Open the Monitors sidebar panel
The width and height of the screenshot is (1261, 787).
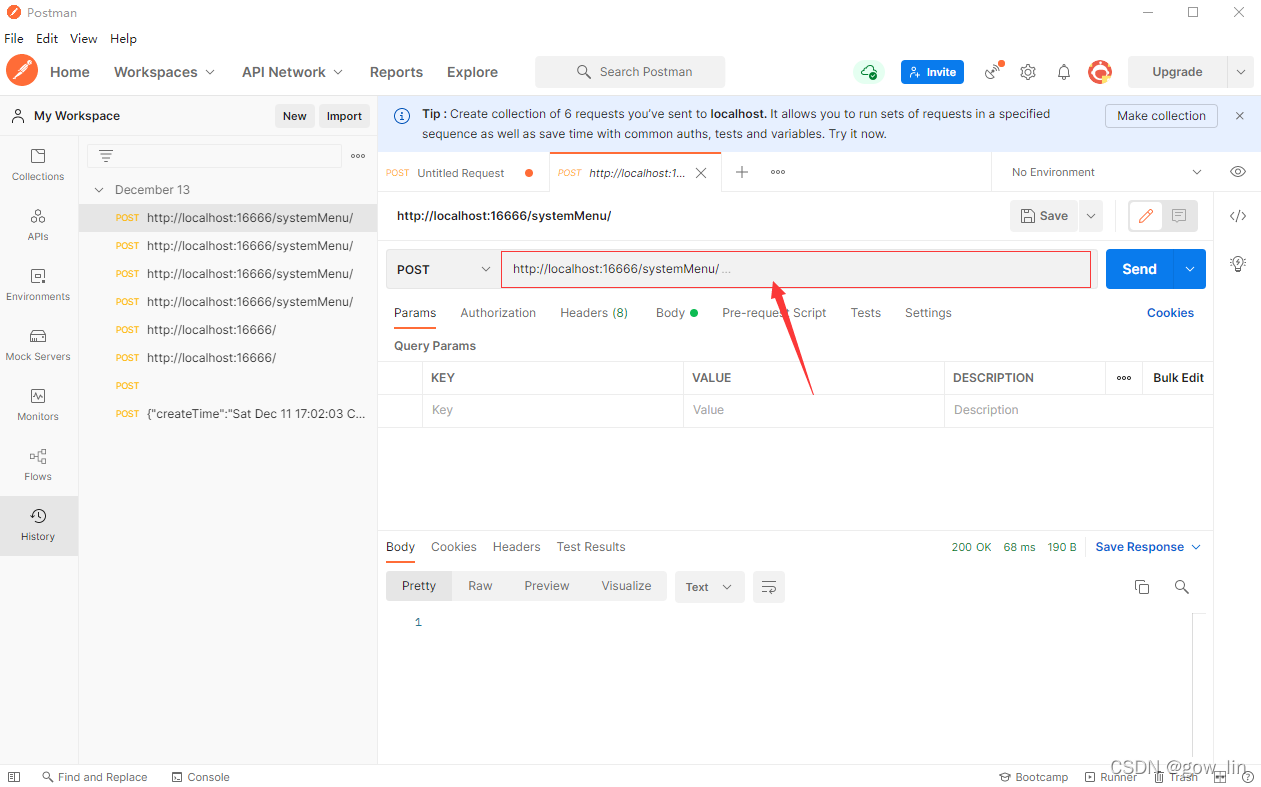coord(38,405)
